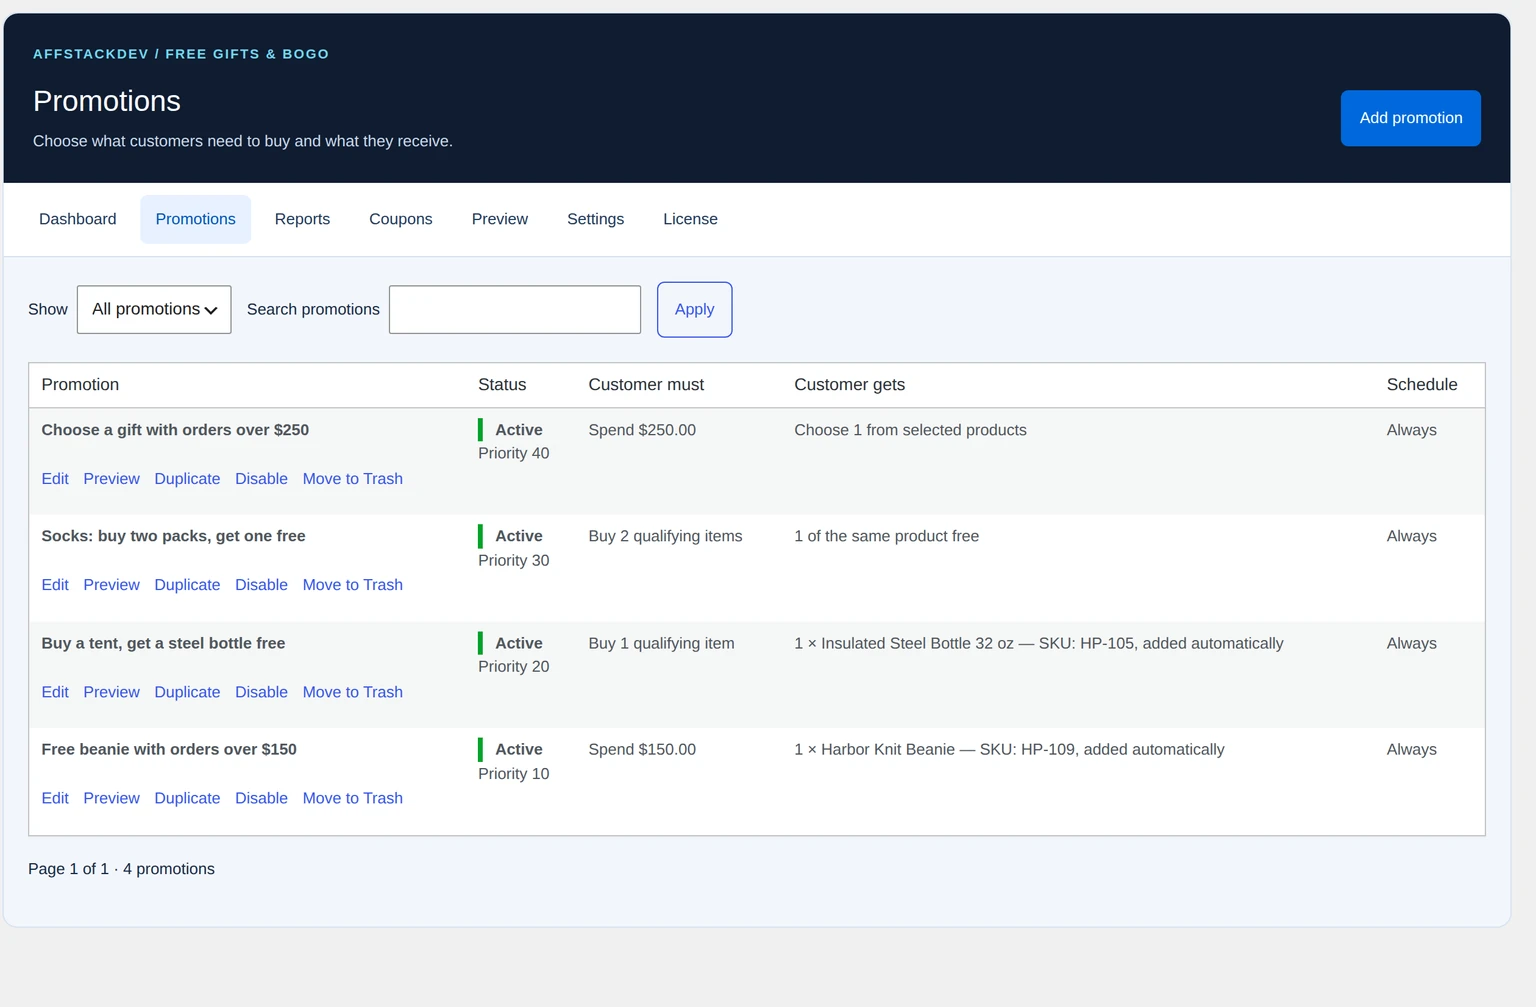Viewport: 1536px width, 1007px height.
Task: Select the License tab
Action: (690, 219)
